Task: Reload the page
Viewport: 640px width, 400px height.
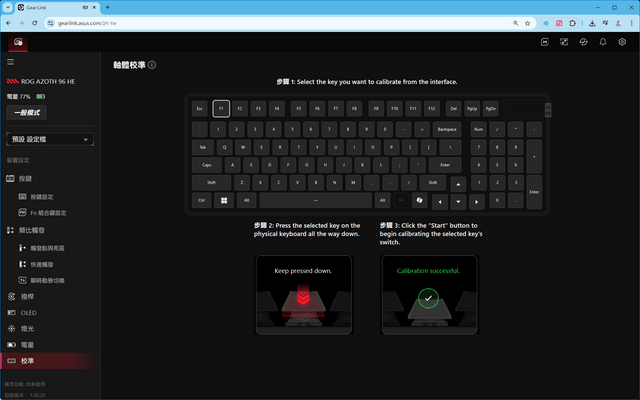Action: [x=35, y=23]
